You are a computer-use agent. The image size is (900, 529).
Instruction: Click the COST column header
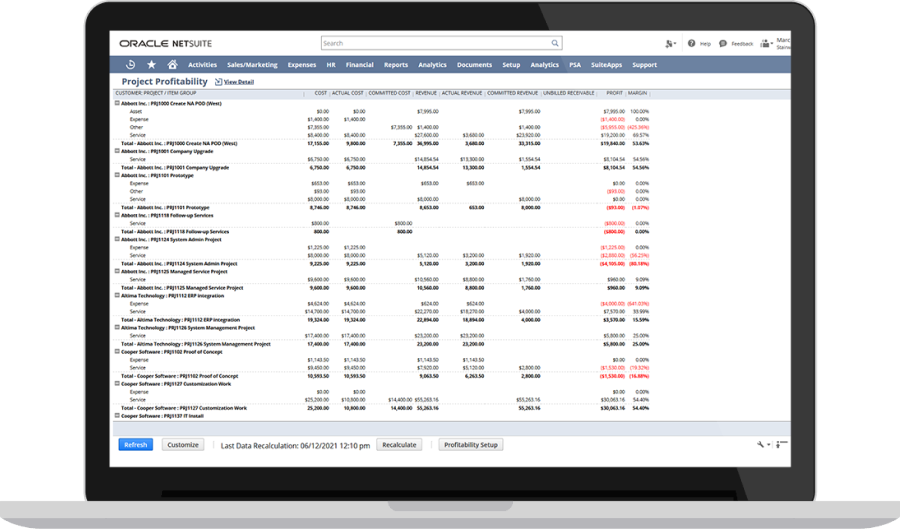click(321, 93)
